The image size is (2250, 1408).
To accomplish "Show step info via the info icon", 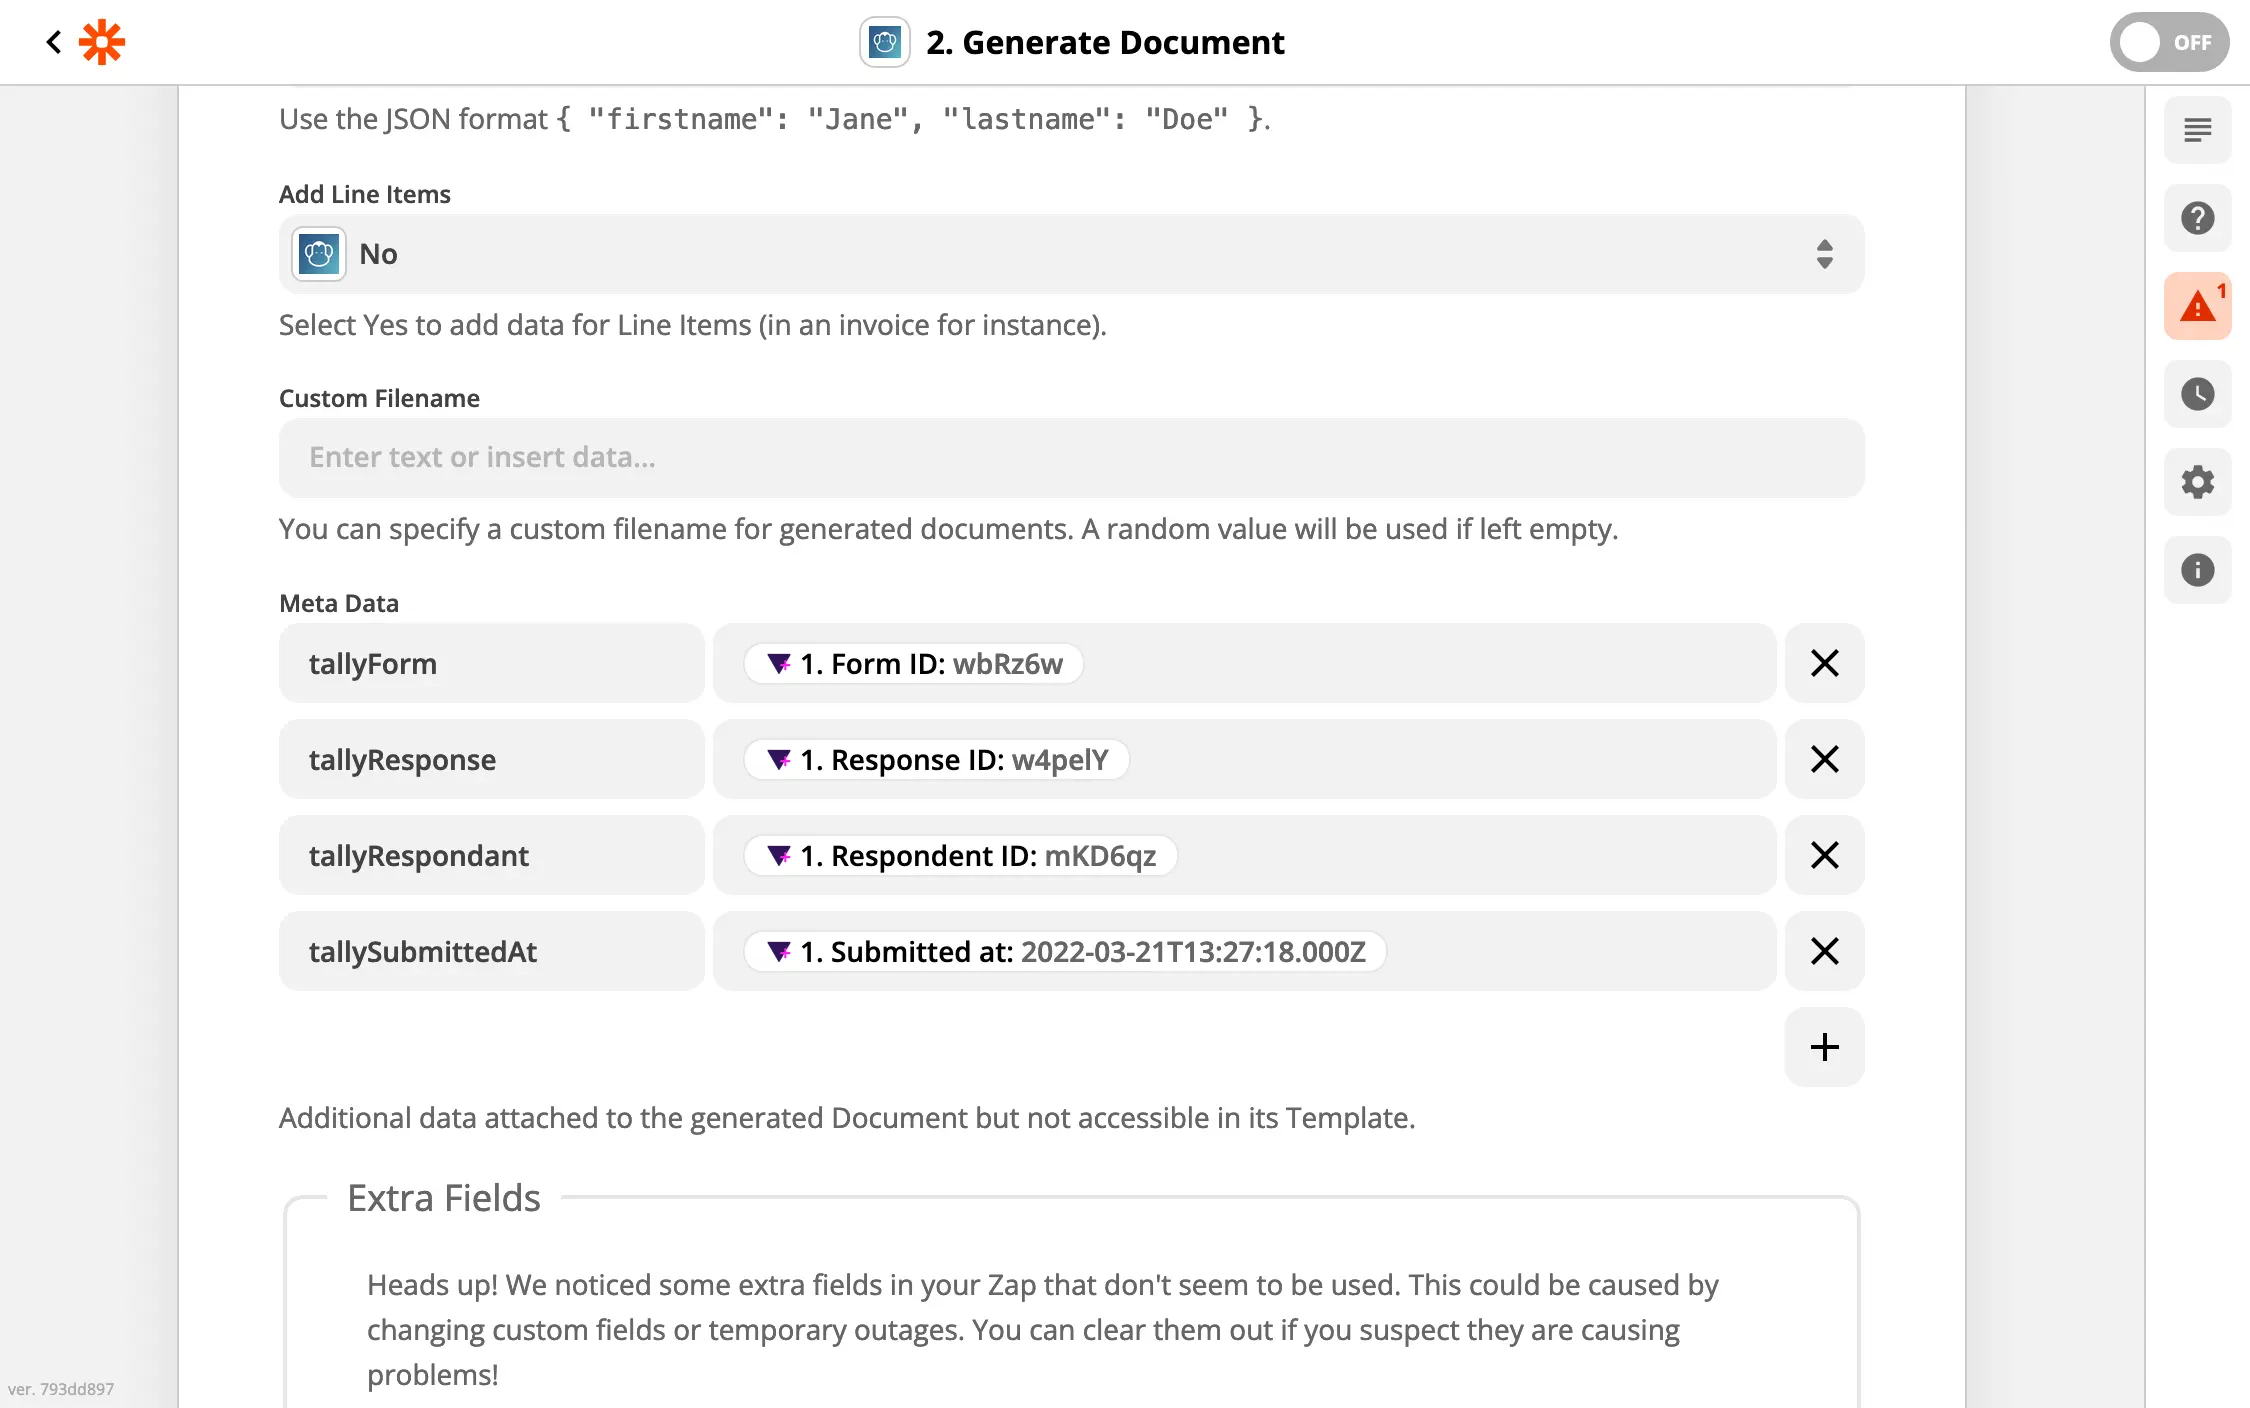I will pyautogui.click(x=2197, y=570).
